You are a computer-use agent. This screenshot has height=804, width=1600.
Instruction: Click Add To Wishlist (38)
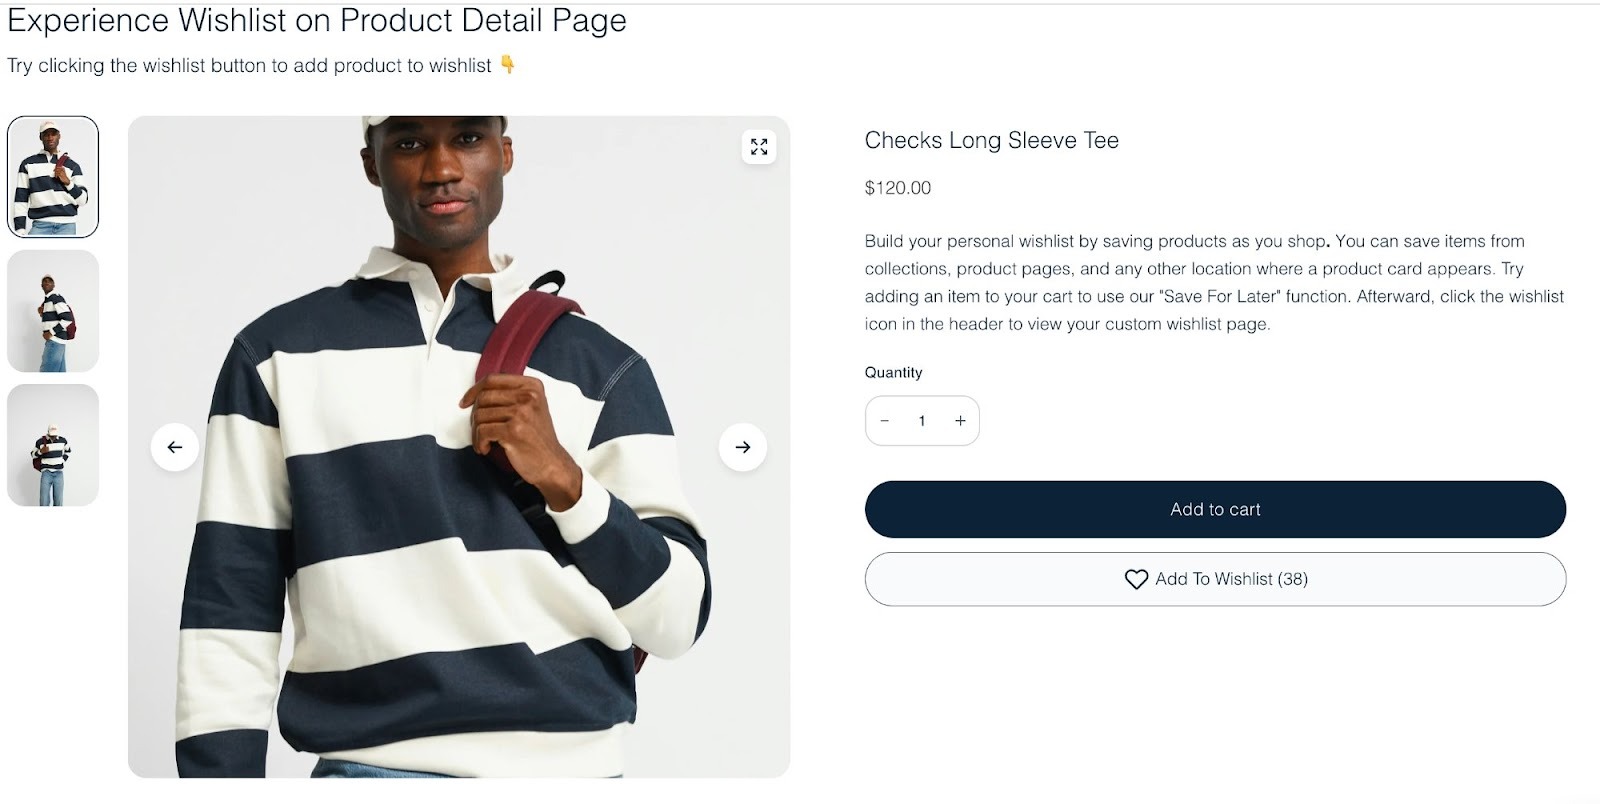coord(1214,579)
